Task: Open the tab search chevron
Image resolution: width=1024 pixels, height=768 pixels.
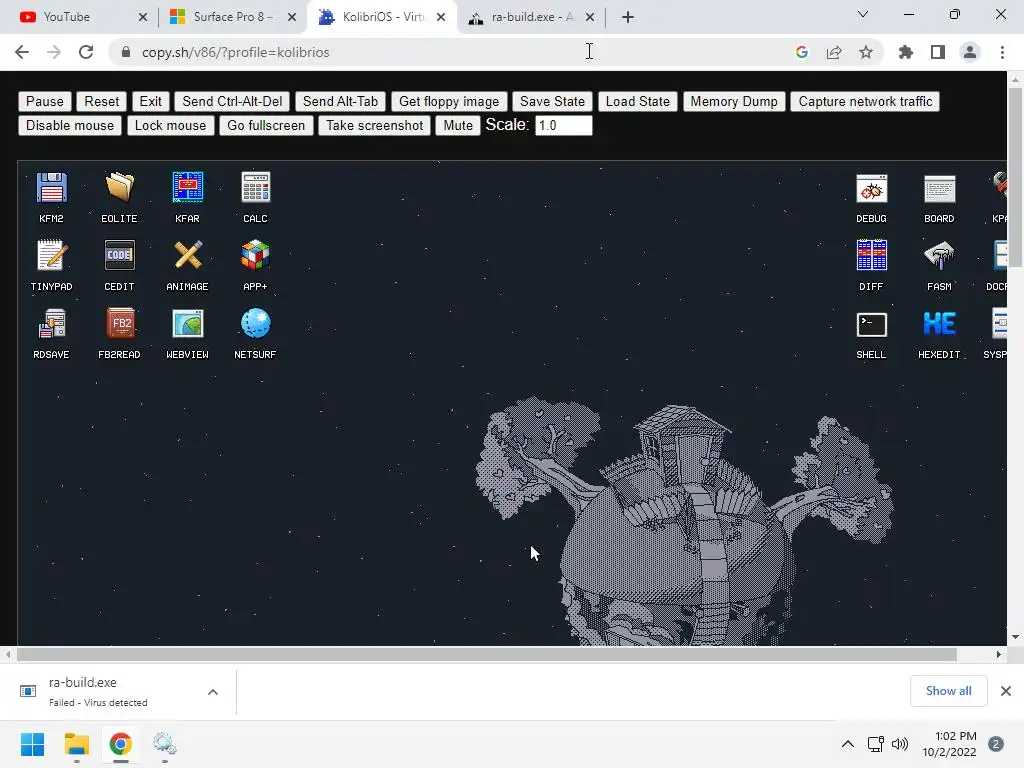Action: [863, 14]
